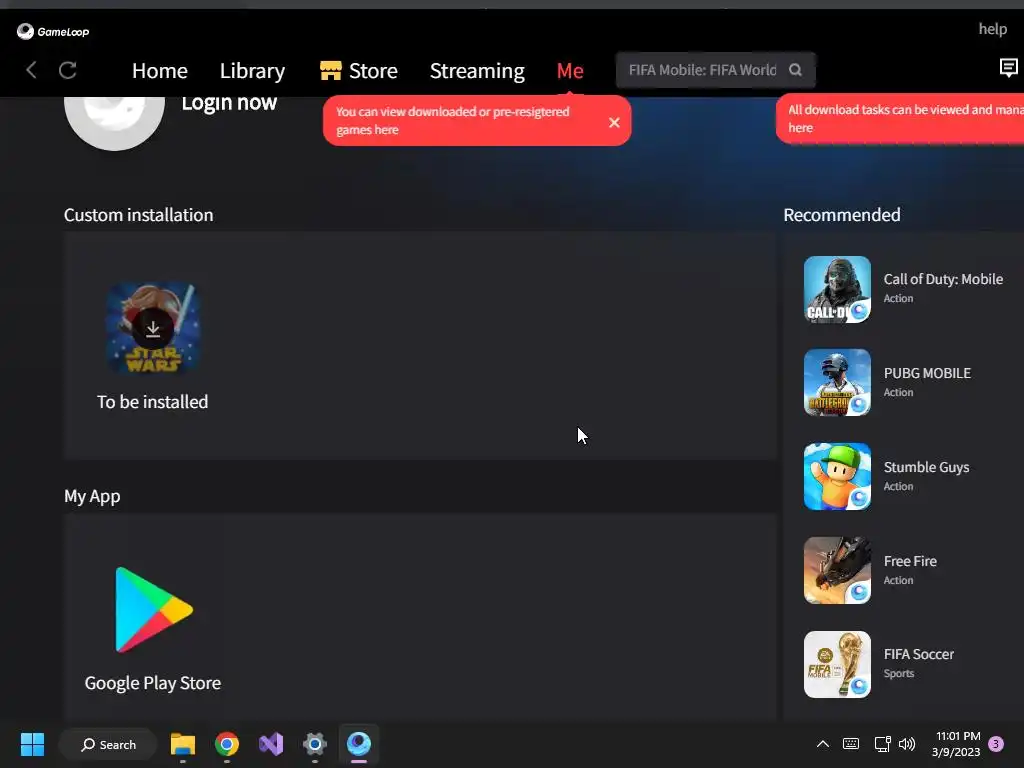Screen dimensions: 1024x768
Task: Open the clock and date panel
Action: point(957,744)
